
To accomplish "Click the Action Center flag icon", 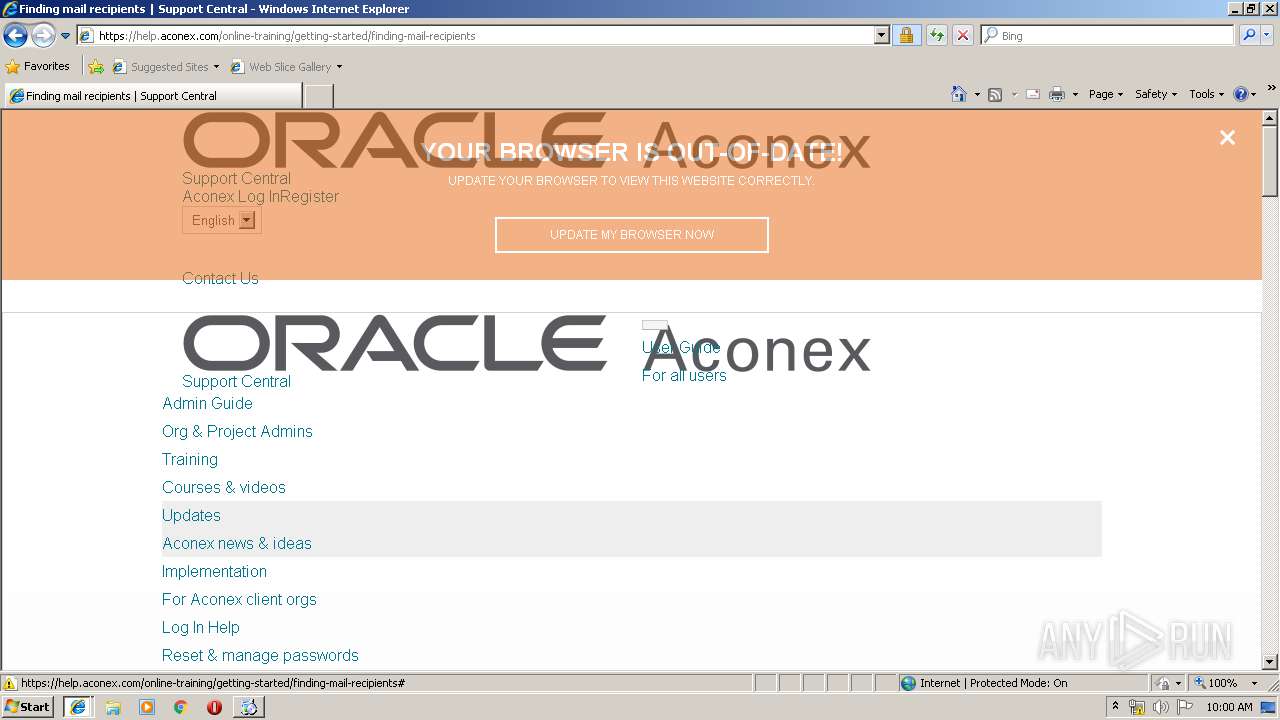I will 1185,707.
